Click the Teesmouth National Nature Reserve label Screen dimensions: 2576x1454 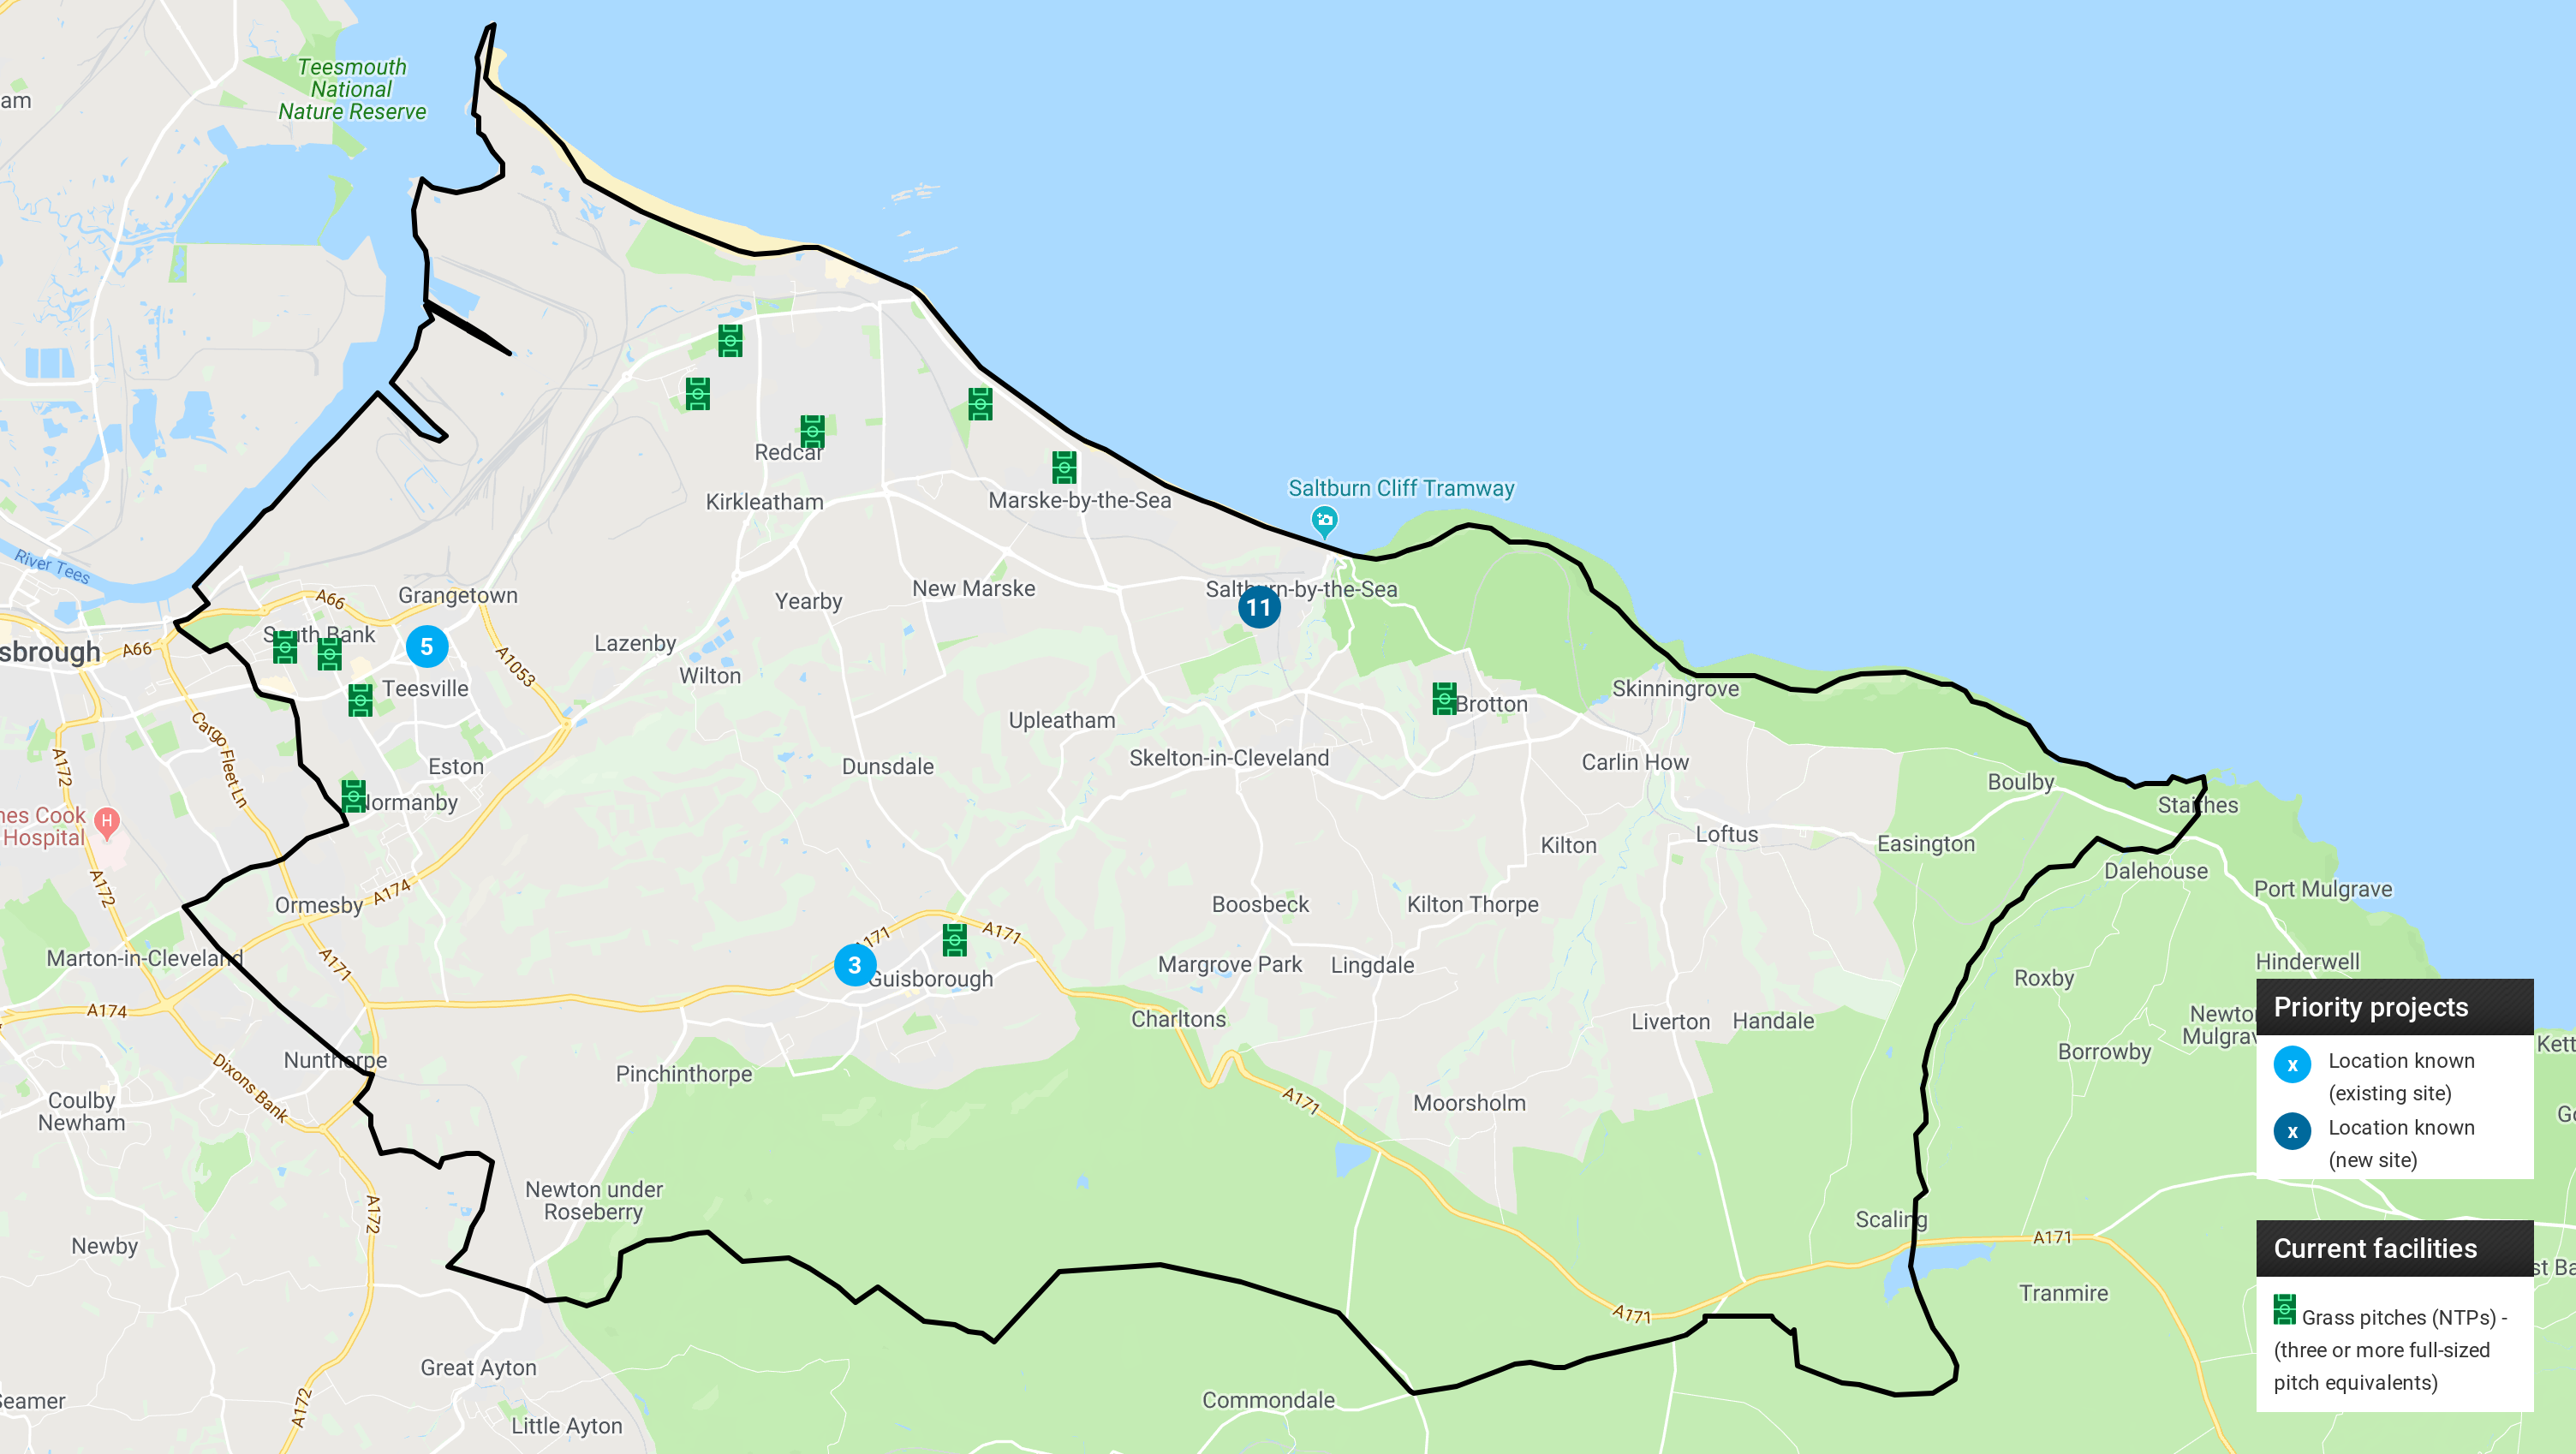[x=352, y=89]
